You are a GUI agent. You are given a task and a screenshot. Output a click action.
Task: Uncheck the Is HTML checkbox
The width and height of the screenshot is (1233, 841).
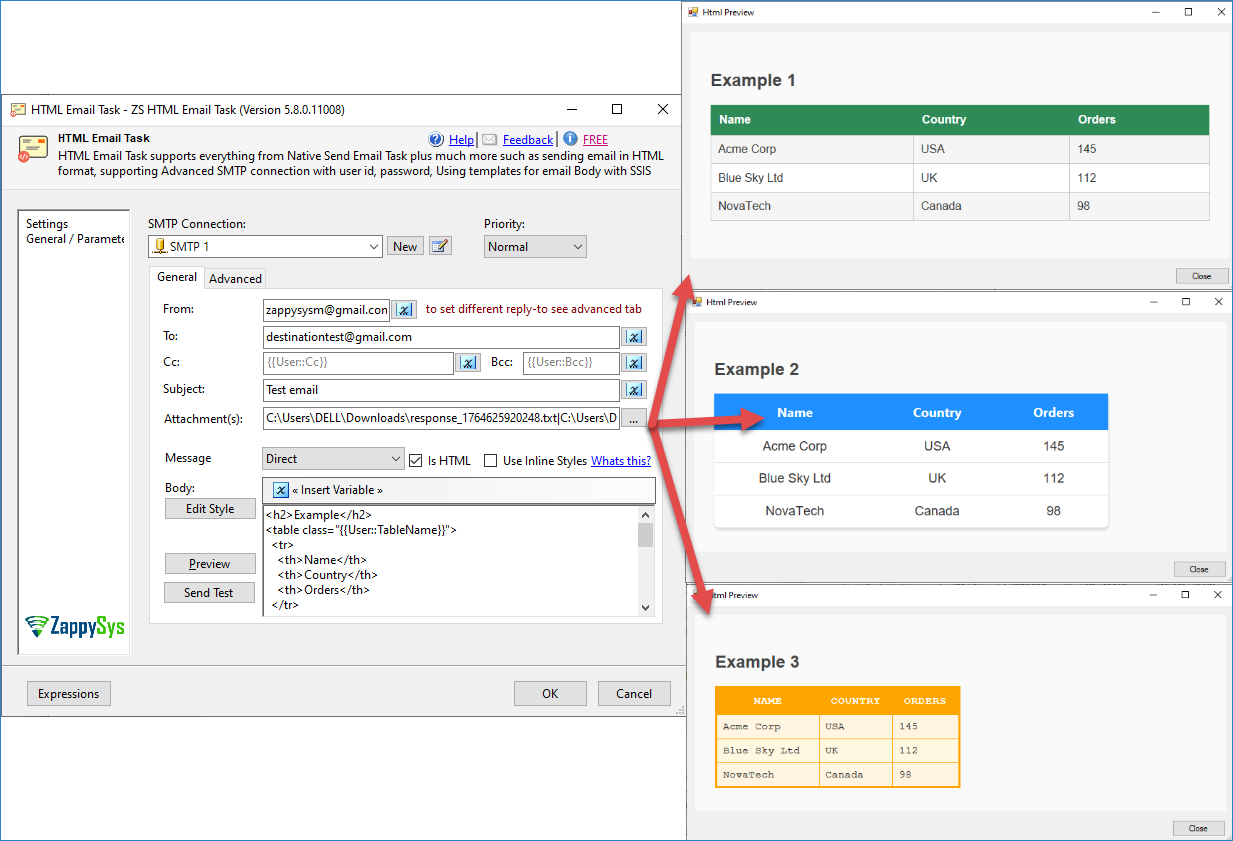click(416, 460)
